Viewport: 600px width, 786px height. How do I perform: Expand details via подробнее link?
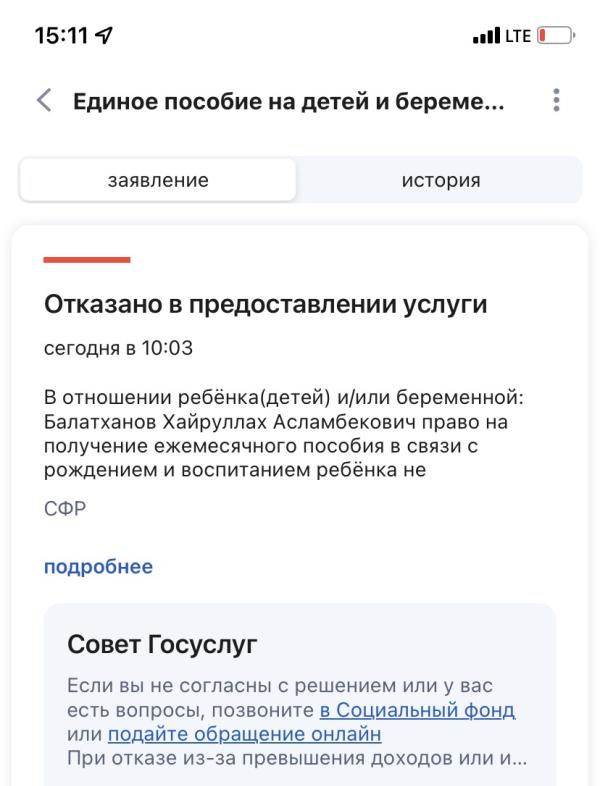[x=98, y=567]
